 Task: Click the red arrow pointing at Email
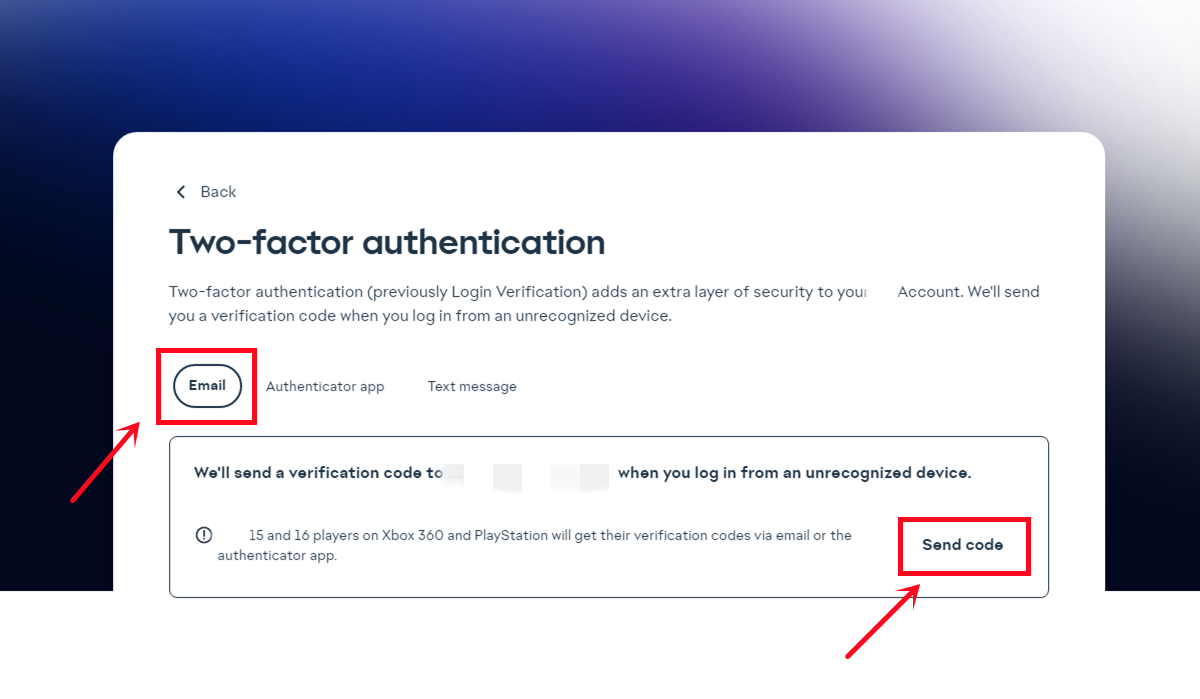pyautogui.click(x=105, y=462)
